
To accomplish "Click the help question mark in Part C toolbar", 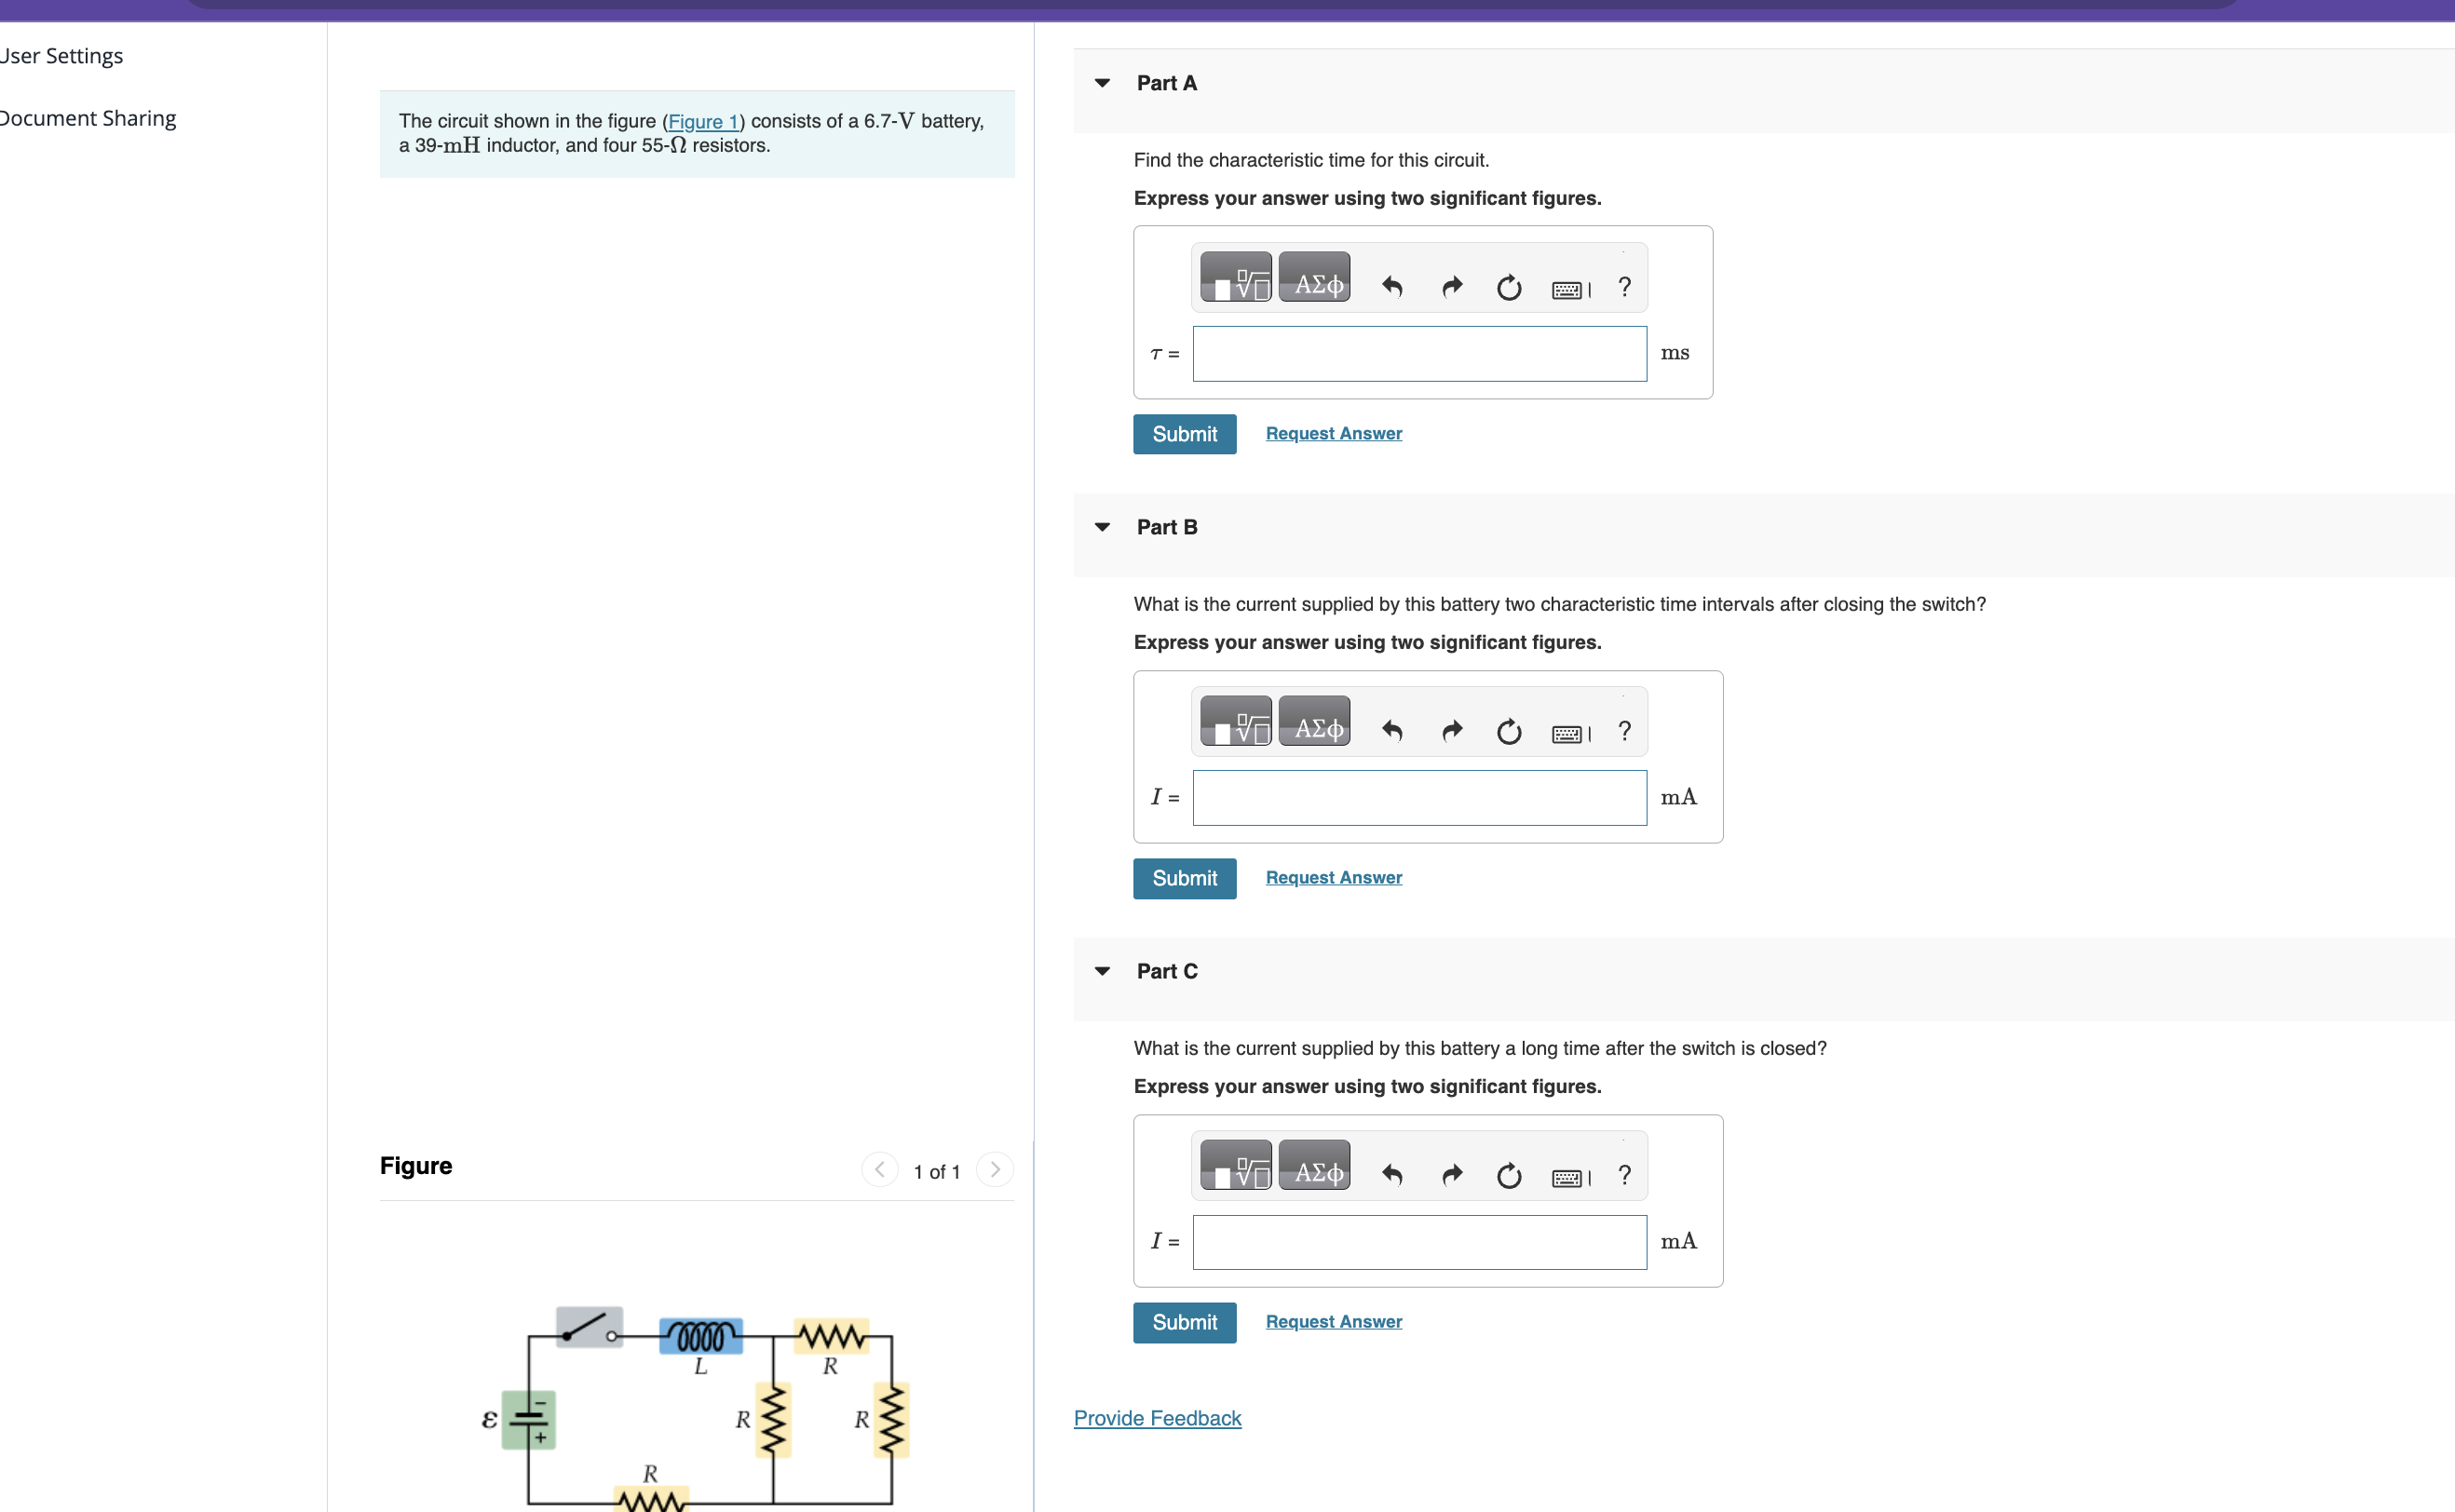I will coord(1623,1175).
